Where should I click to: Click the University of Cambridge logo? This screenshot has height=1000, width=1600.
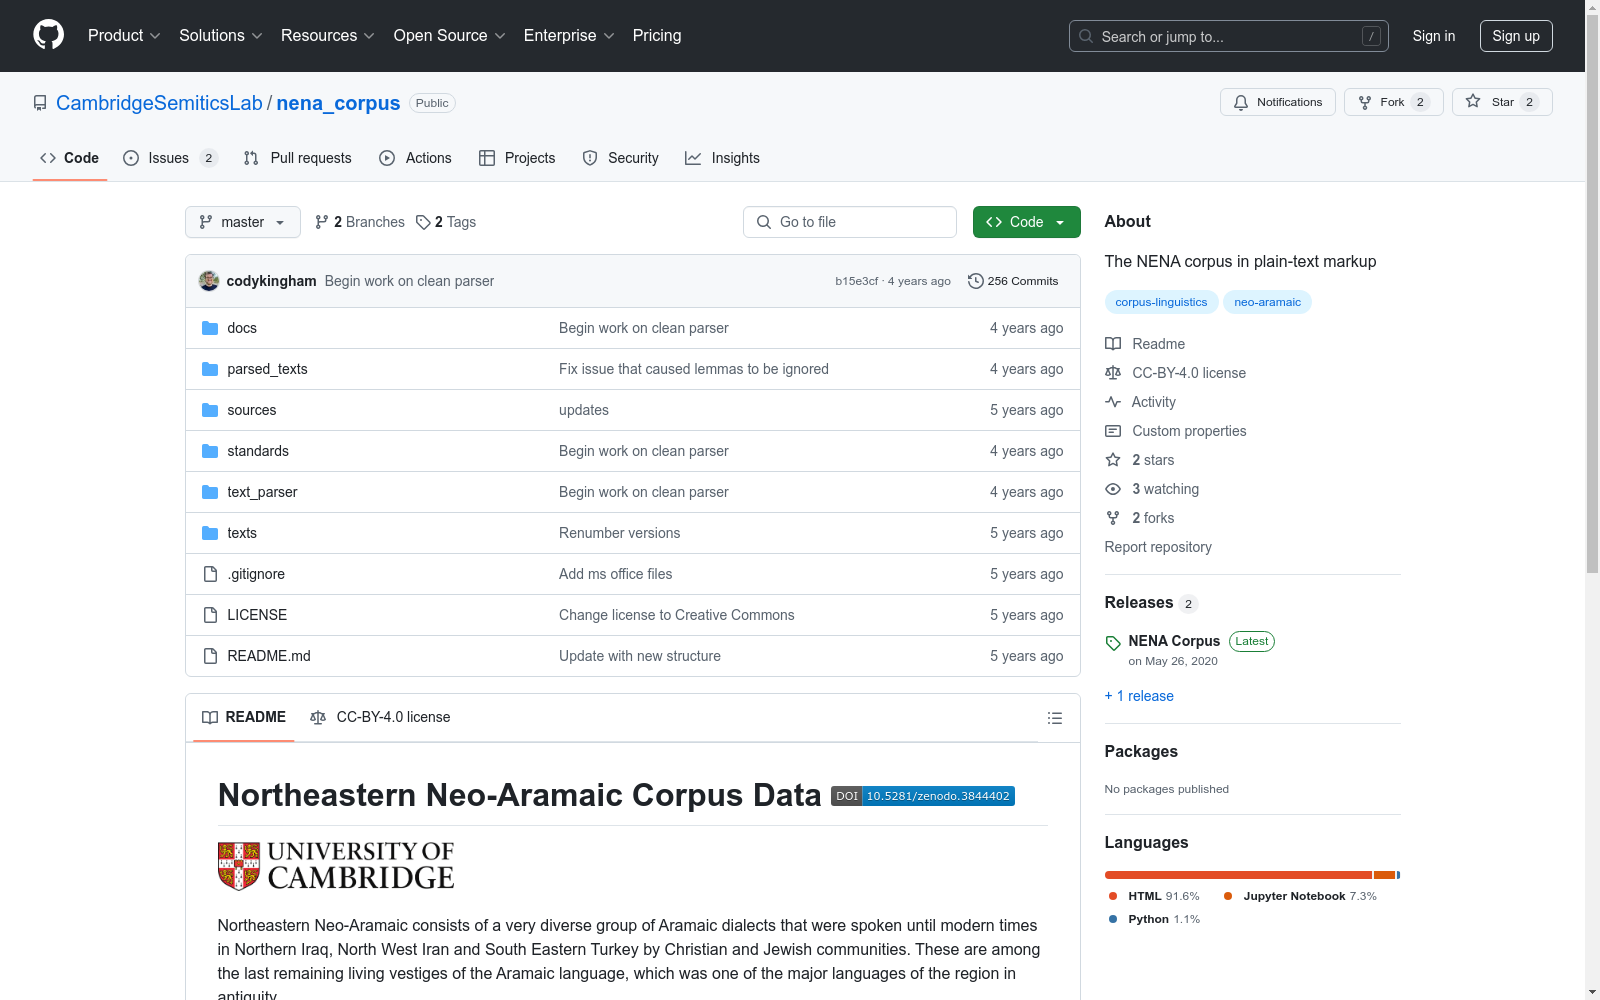pyautogui.click(x=336, y=865)
